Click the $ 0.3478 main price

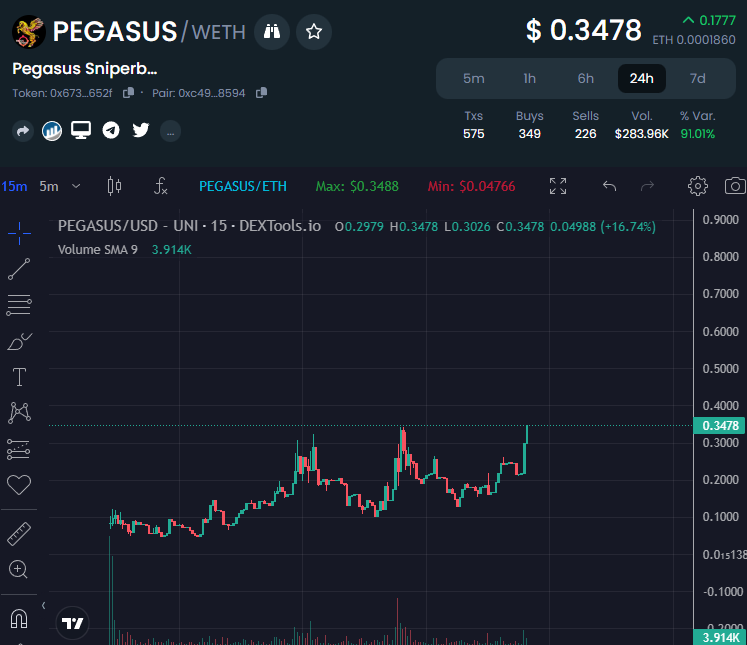(584, 30)
